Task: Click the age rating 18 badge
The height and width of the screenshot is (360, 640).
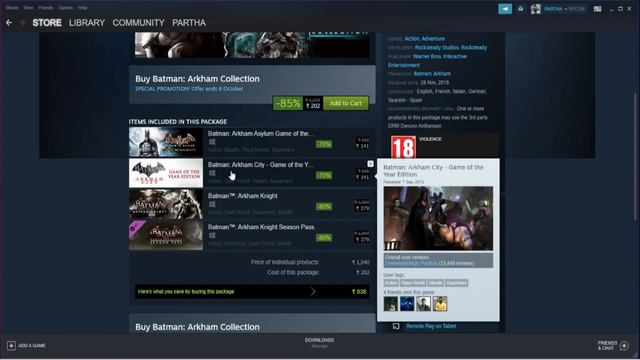Action: pyautogui.click(x=403, y=147)
